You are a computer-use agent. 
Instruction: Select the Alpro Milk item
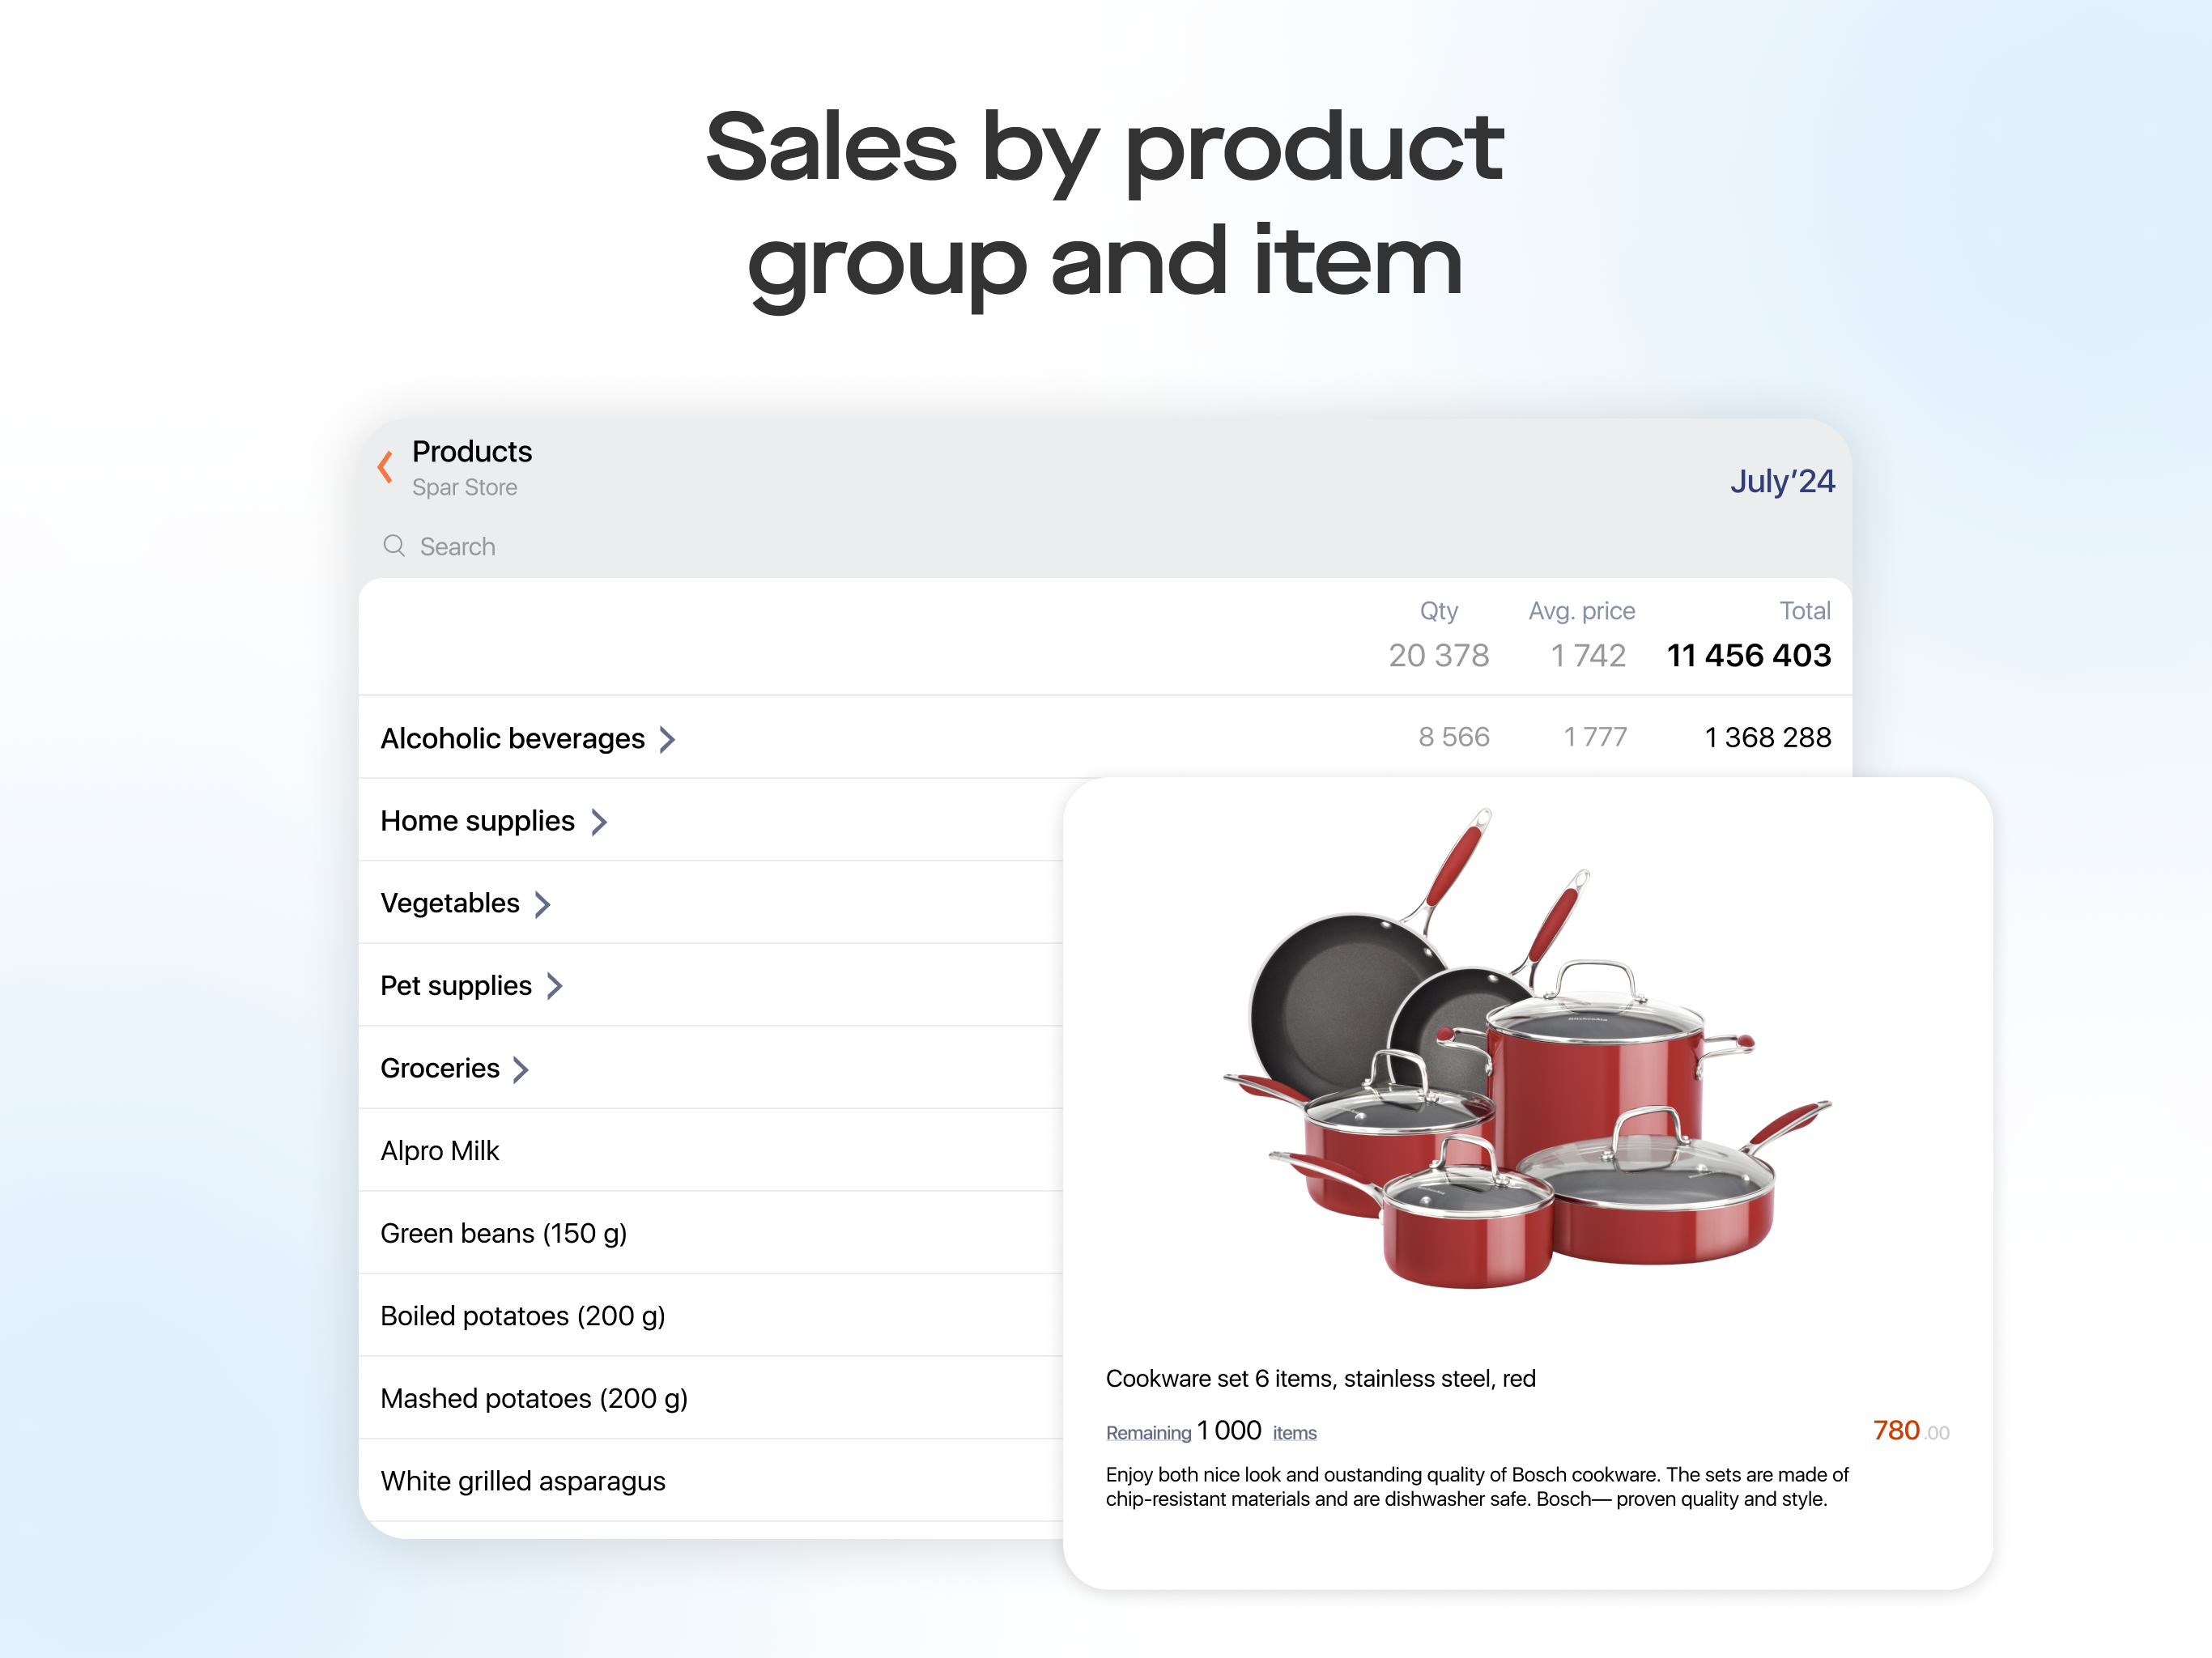tap(710, 1151)
